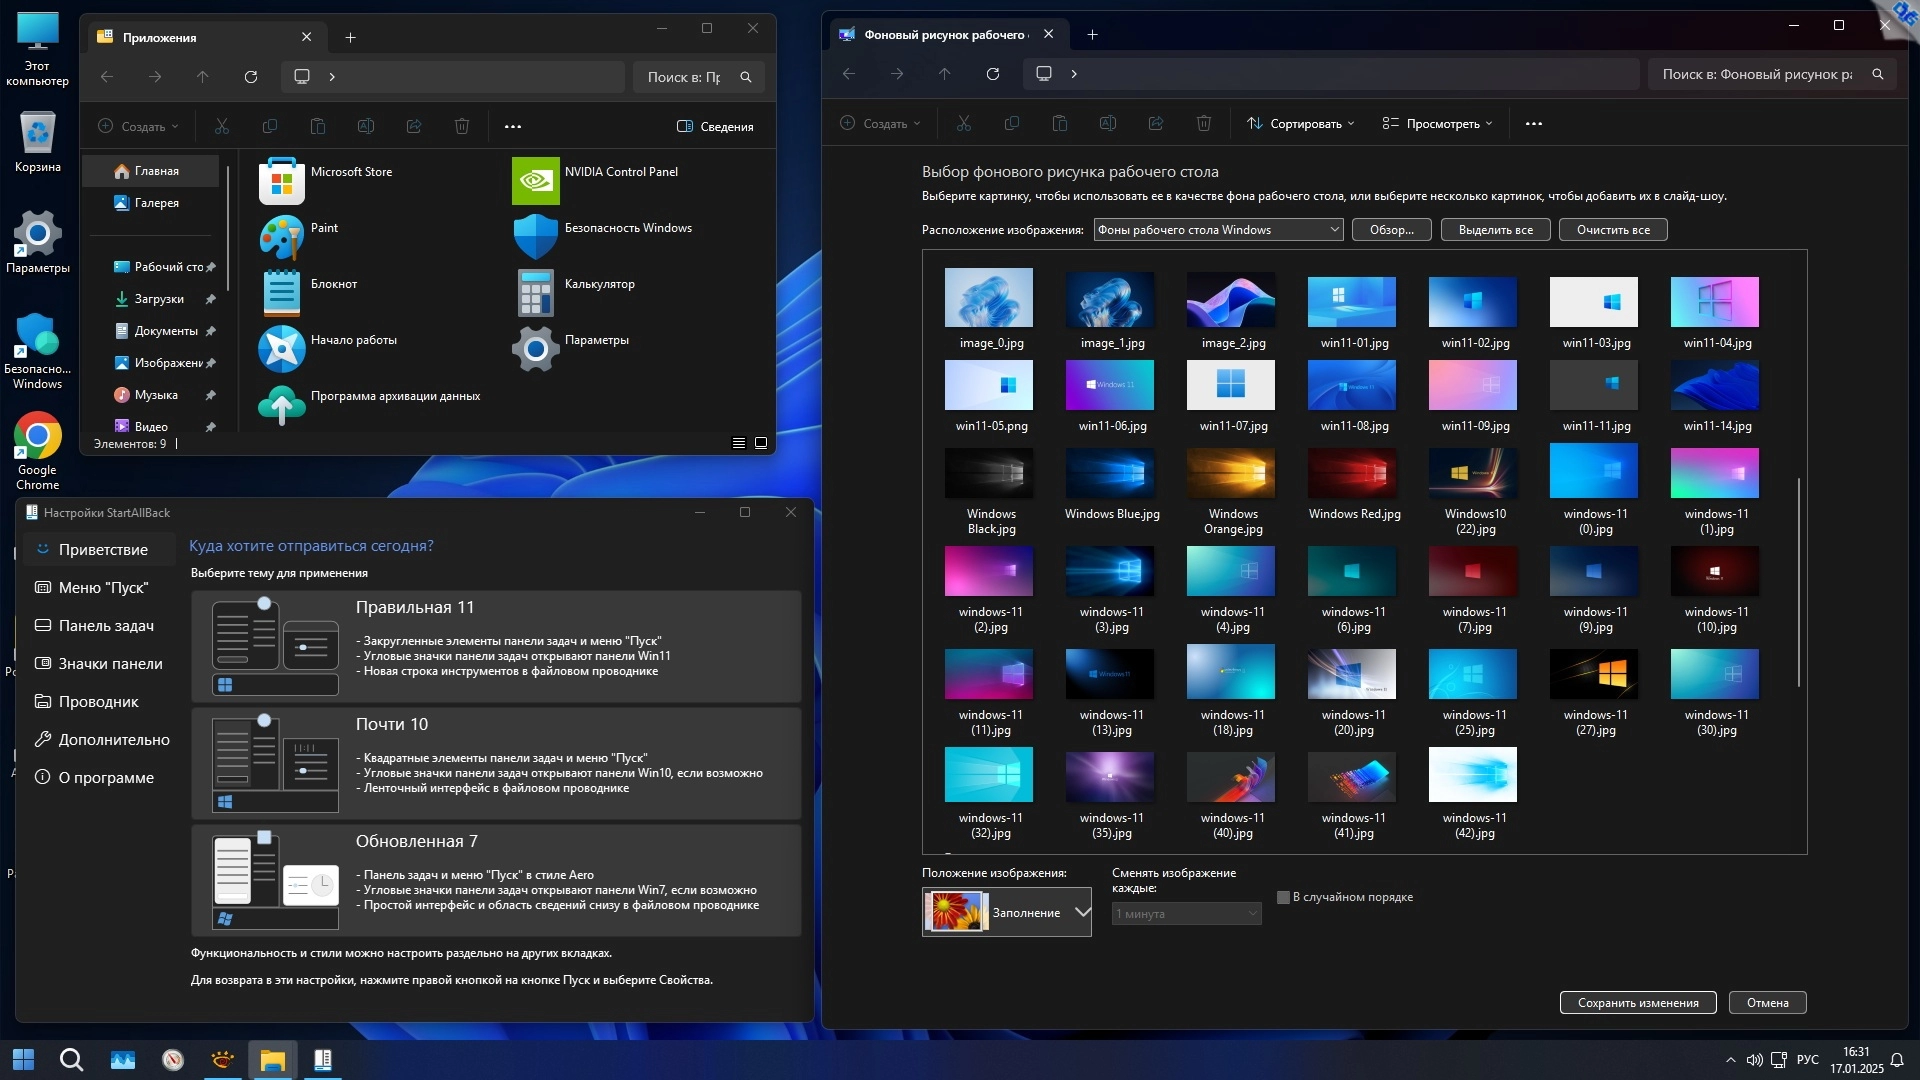Click the Google Chrome desktop icon
Screen dimensions: 1920x1080
pos(37,437)
